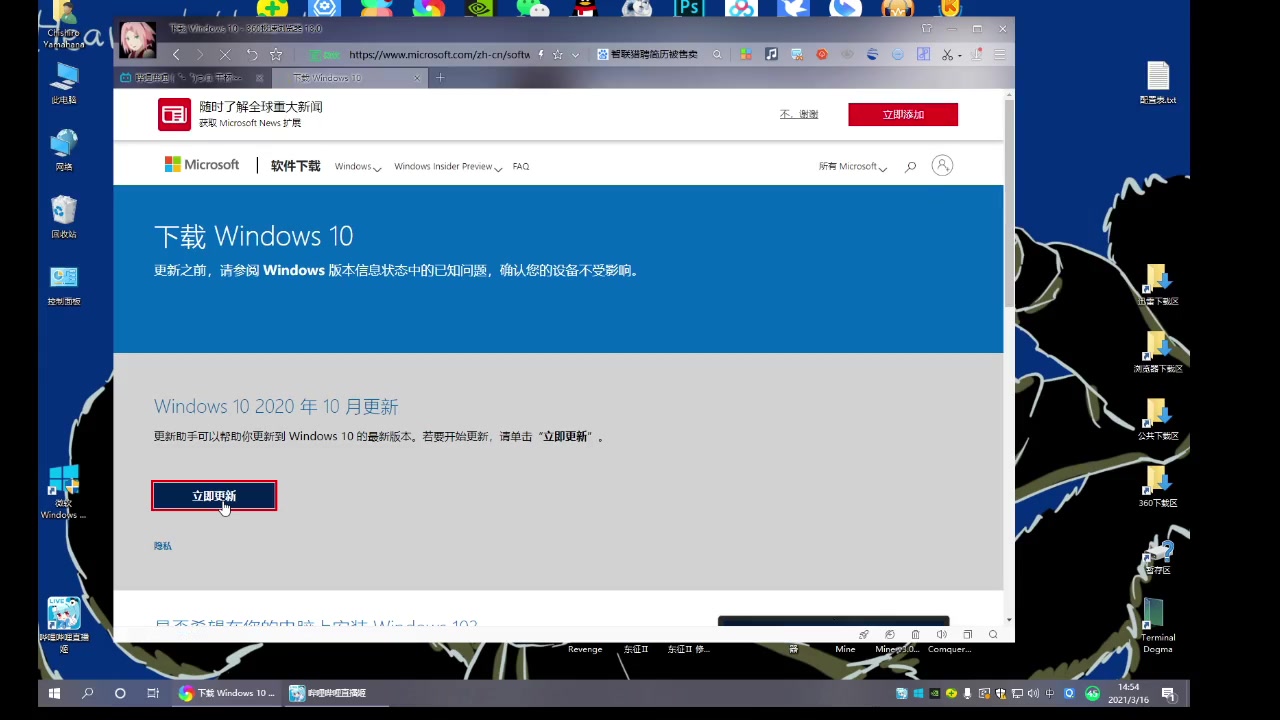Viewport: 1280px width, 720px height.
Task: Click the lightning speed-mode icon in the address bar
Action: pos(541,55)
